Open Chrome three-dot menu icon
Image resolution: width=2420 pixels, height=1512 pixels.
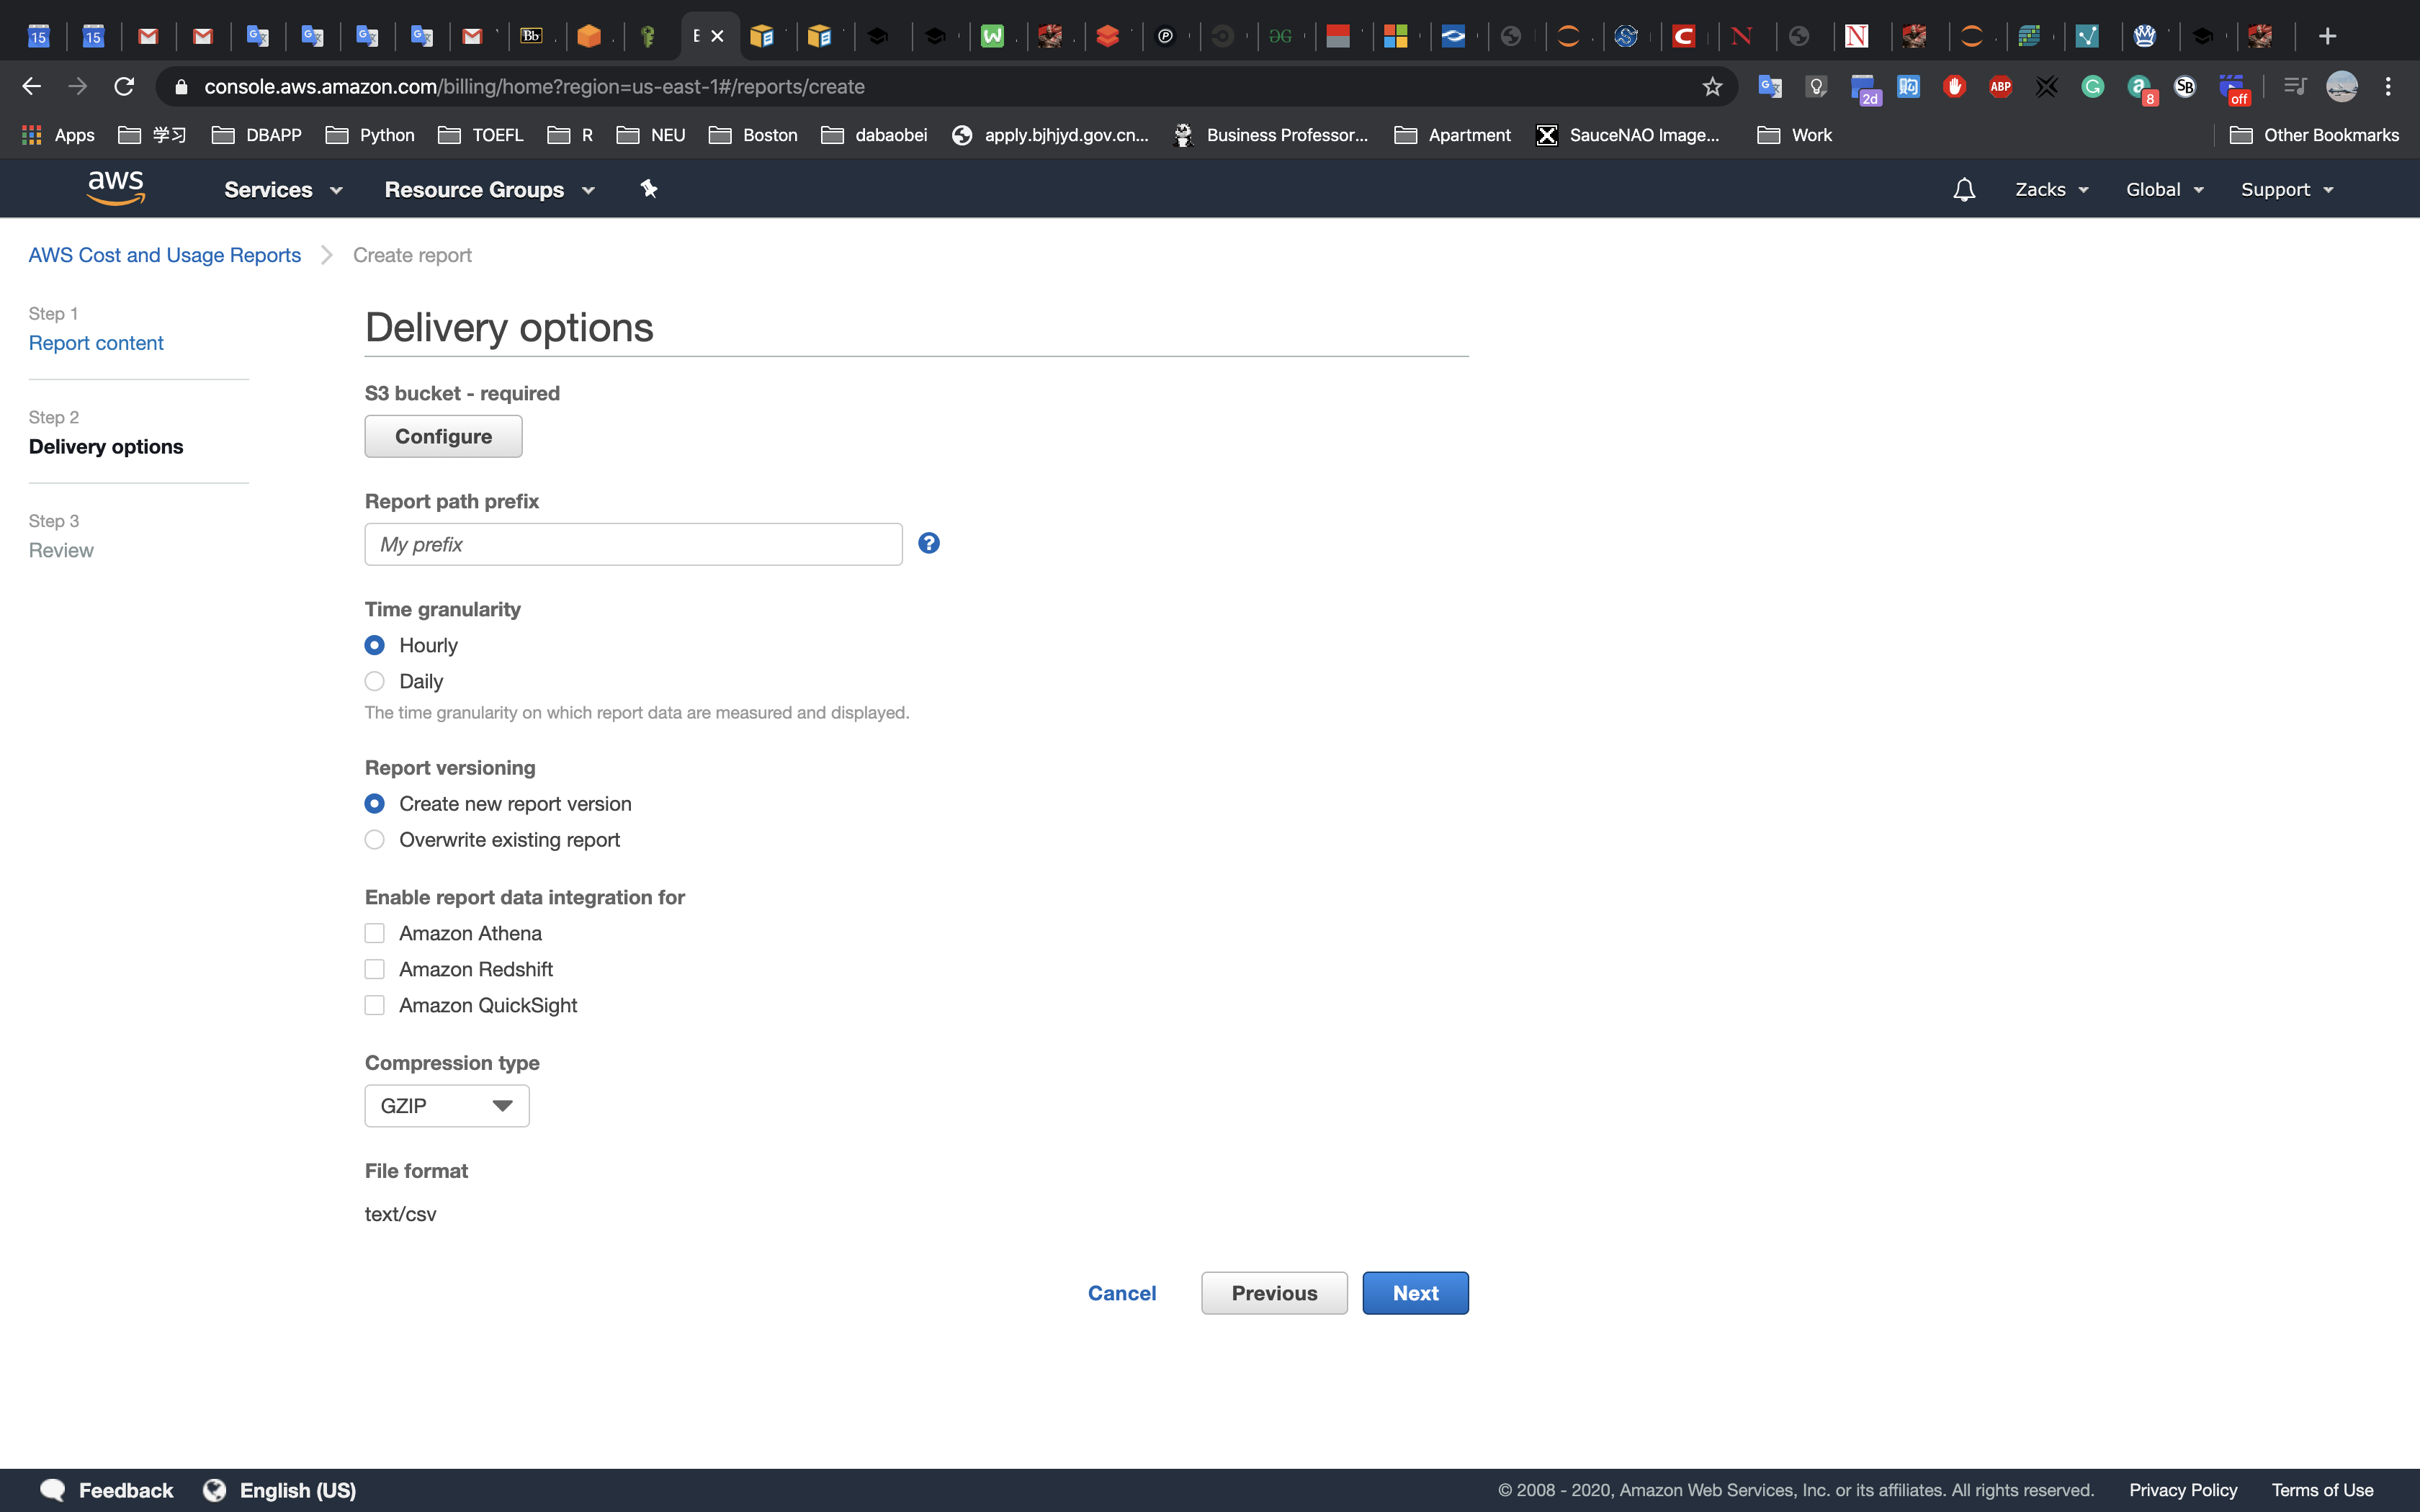point(2388,87)
